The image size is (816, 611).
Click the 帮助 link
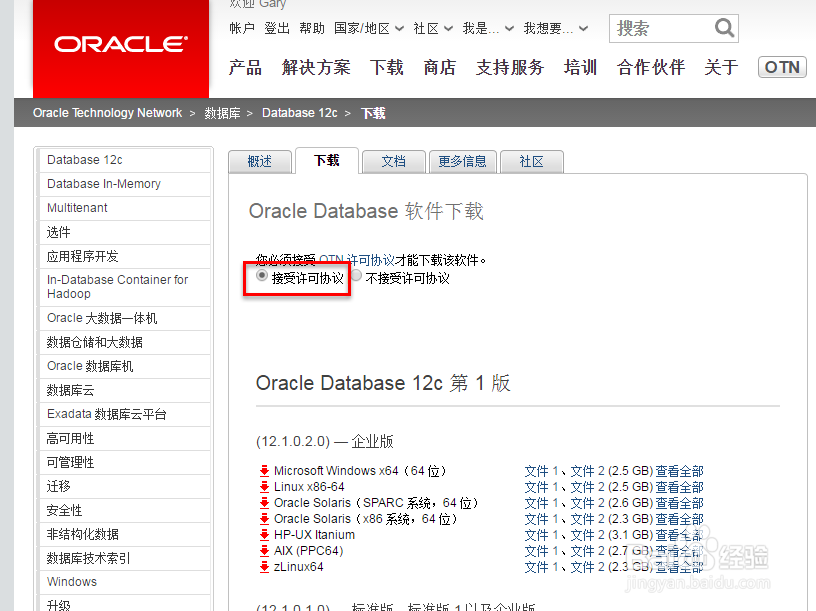[312, 29]
